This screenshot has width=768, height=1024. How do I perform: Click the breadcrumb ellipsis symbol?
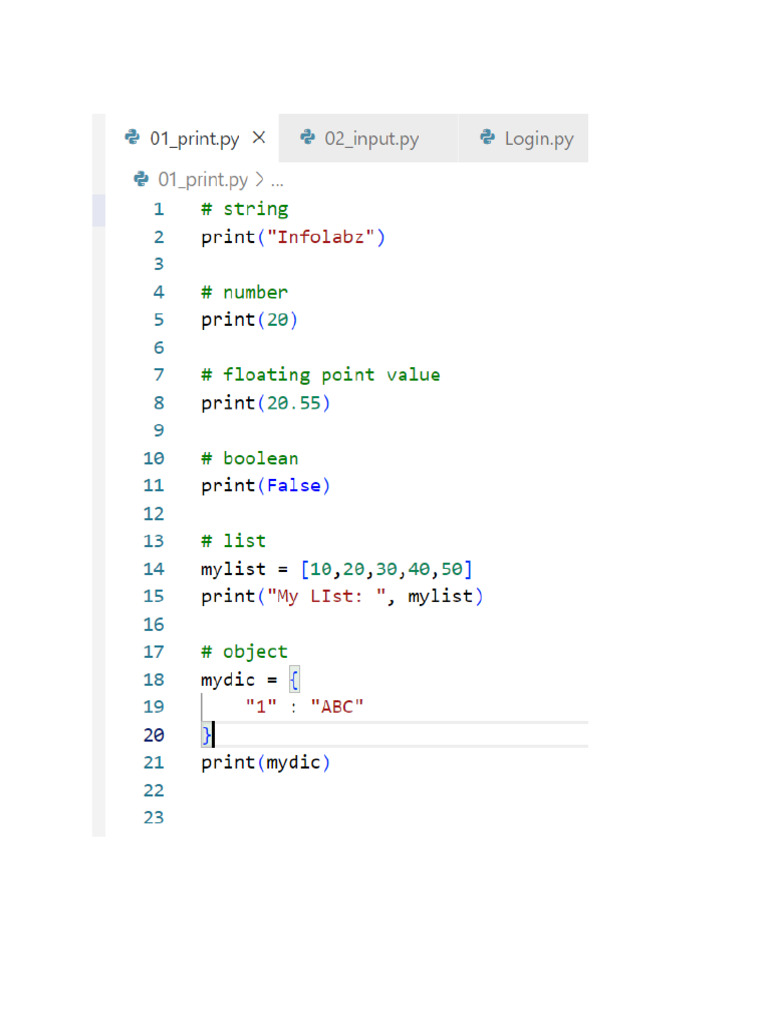point(278,184)
